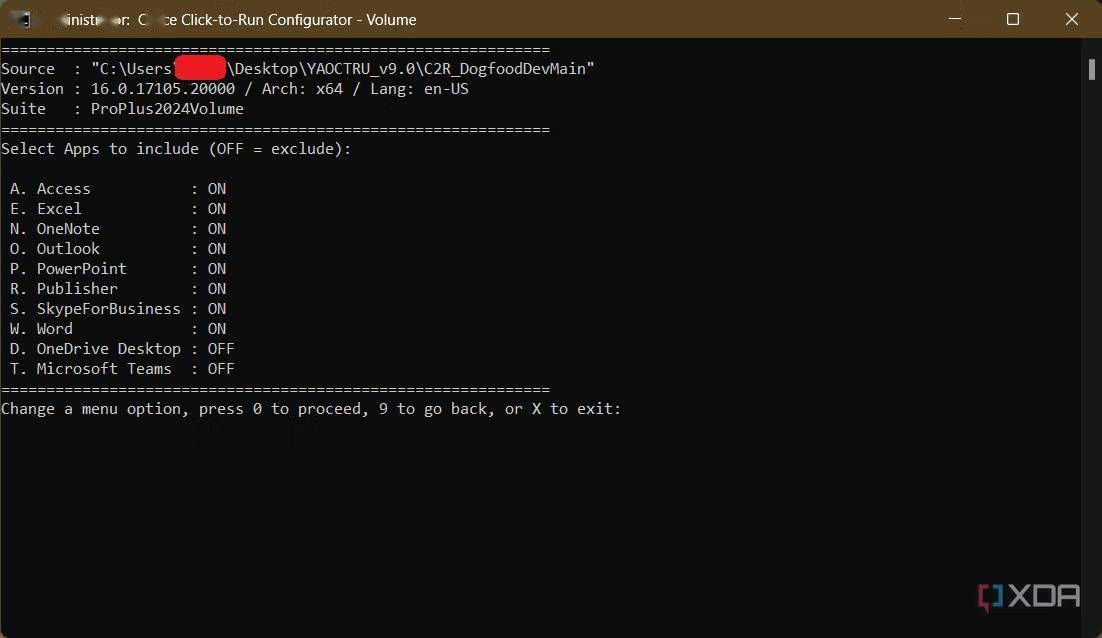Click the OFF status beside Microsoft Teams
Image resolution: width=1102 pixels, height=638 pixels.
coord(220,369)
